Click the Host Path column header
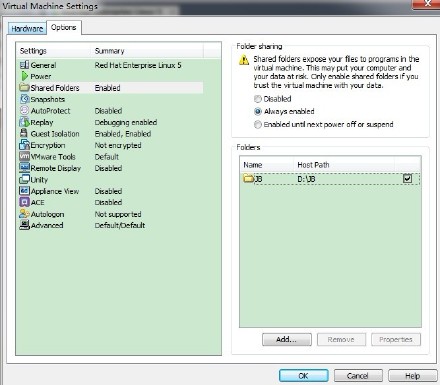 tap(344, 165)
